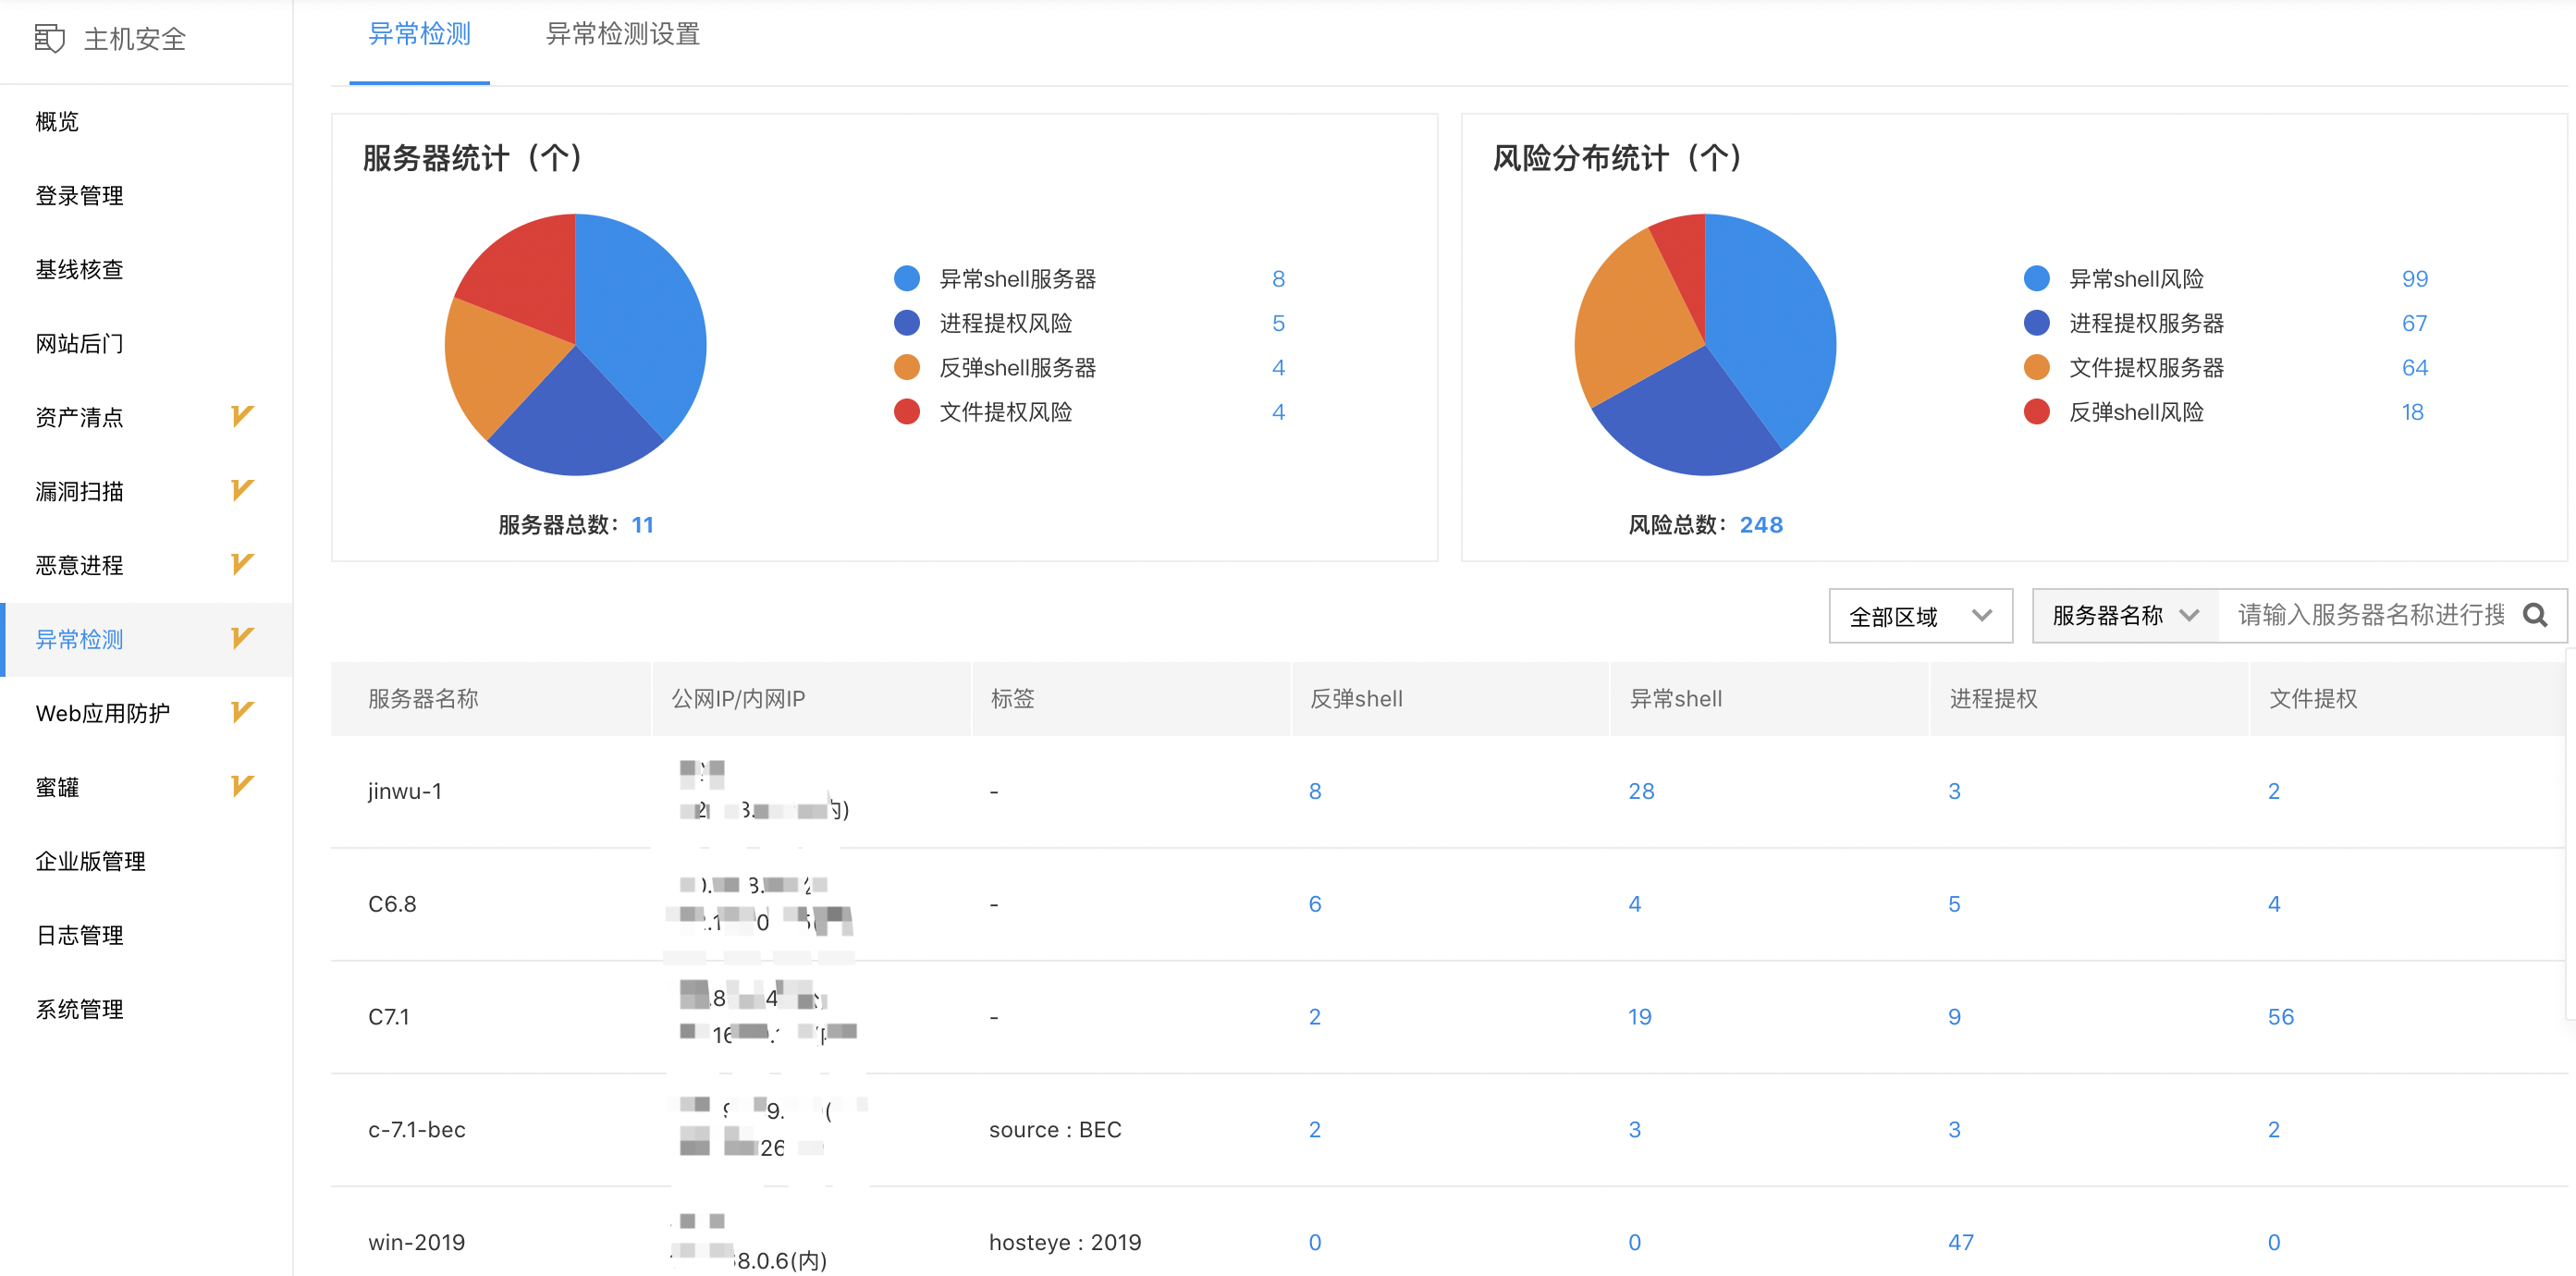
Task: Click the risk total number 248
Action: click(x=1761, y=525)
